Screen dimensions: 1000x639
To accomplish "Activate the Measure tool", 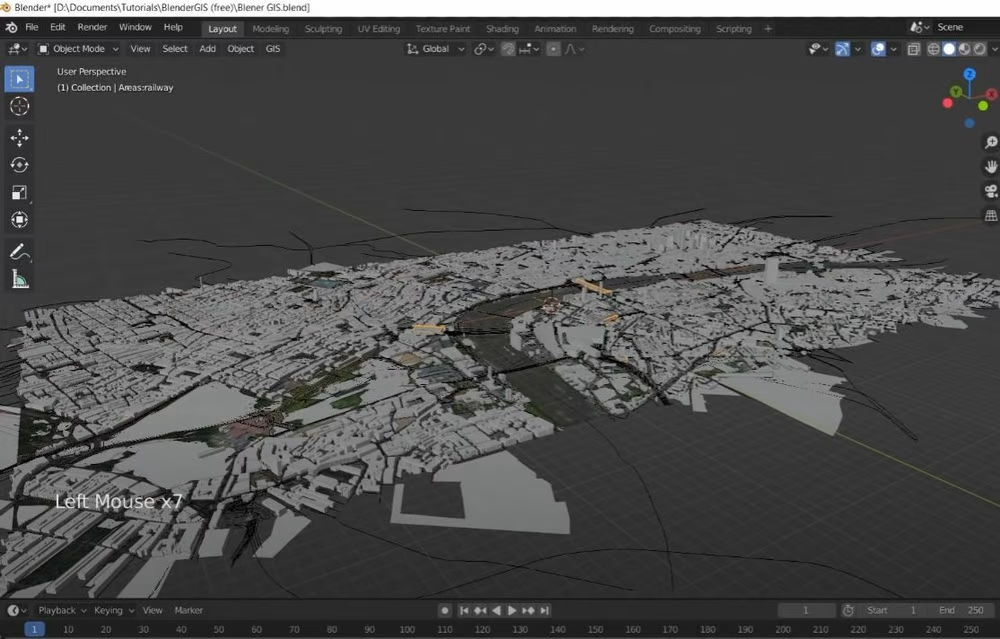I will point(19,280).
